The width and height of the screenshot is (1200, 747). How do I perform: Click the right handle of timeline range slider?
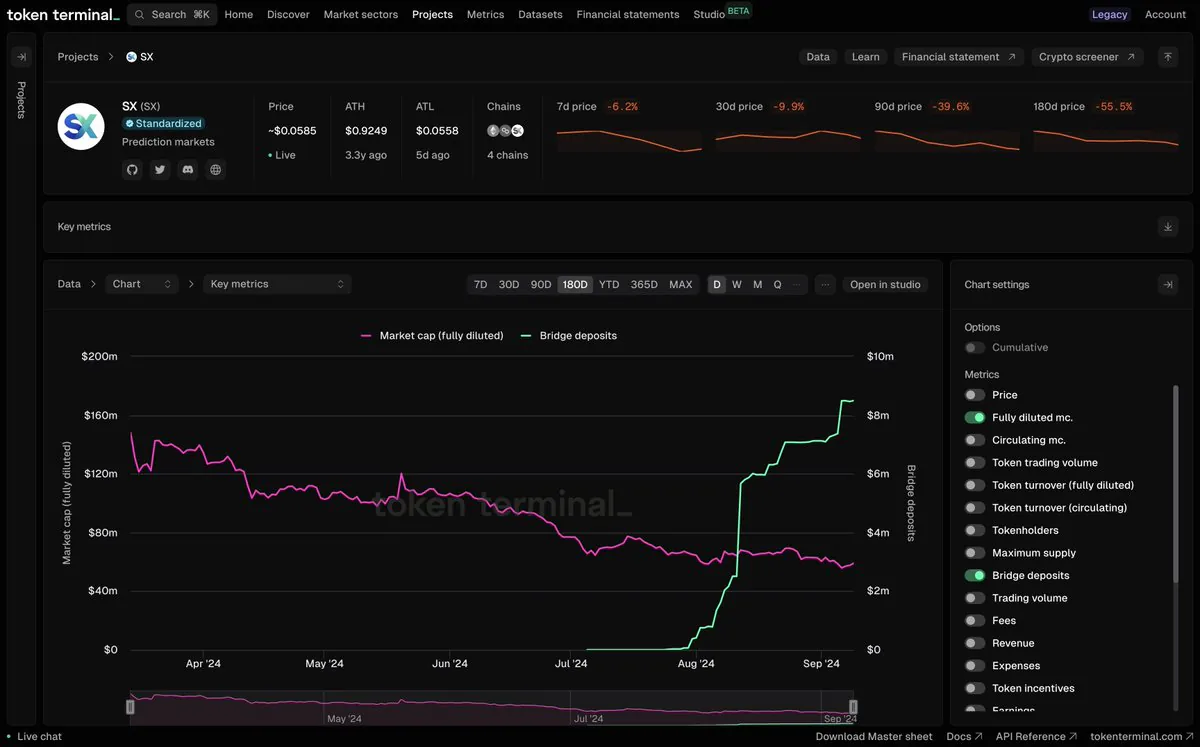coord(853,707)
